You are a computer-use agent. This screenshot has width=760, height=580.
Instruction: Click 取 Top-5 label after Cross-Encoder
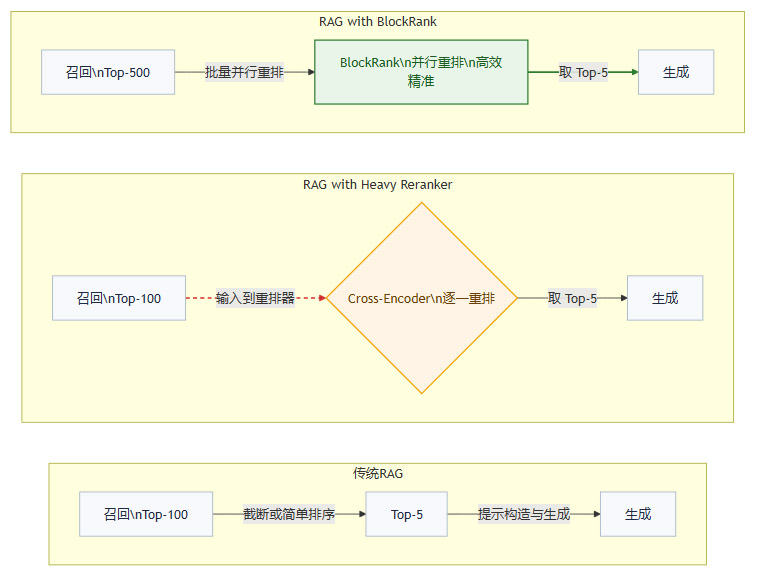click(572, 298)
